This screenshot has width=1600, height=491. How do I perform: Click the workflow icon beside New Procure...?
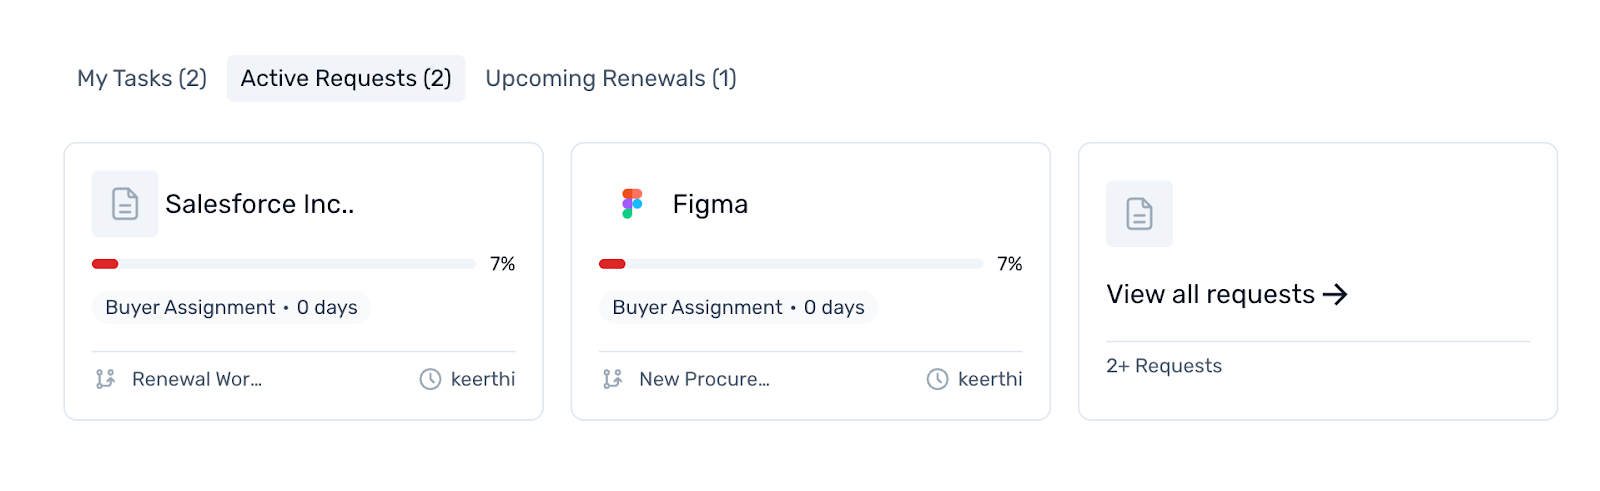[x=612, y=379]
